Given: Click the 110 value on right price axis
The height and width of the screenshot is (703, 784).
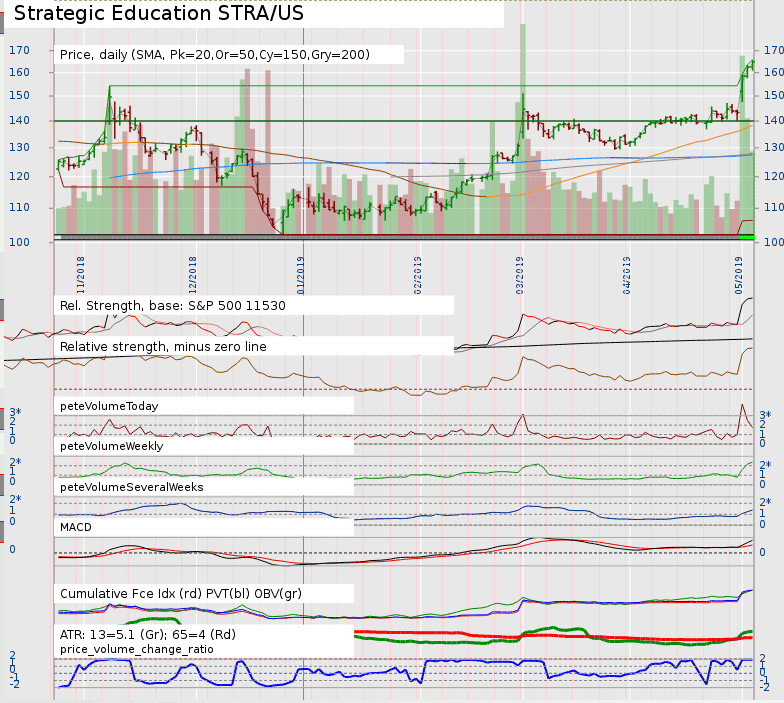Looking at the screenshot, I should [x=774, y=207].
